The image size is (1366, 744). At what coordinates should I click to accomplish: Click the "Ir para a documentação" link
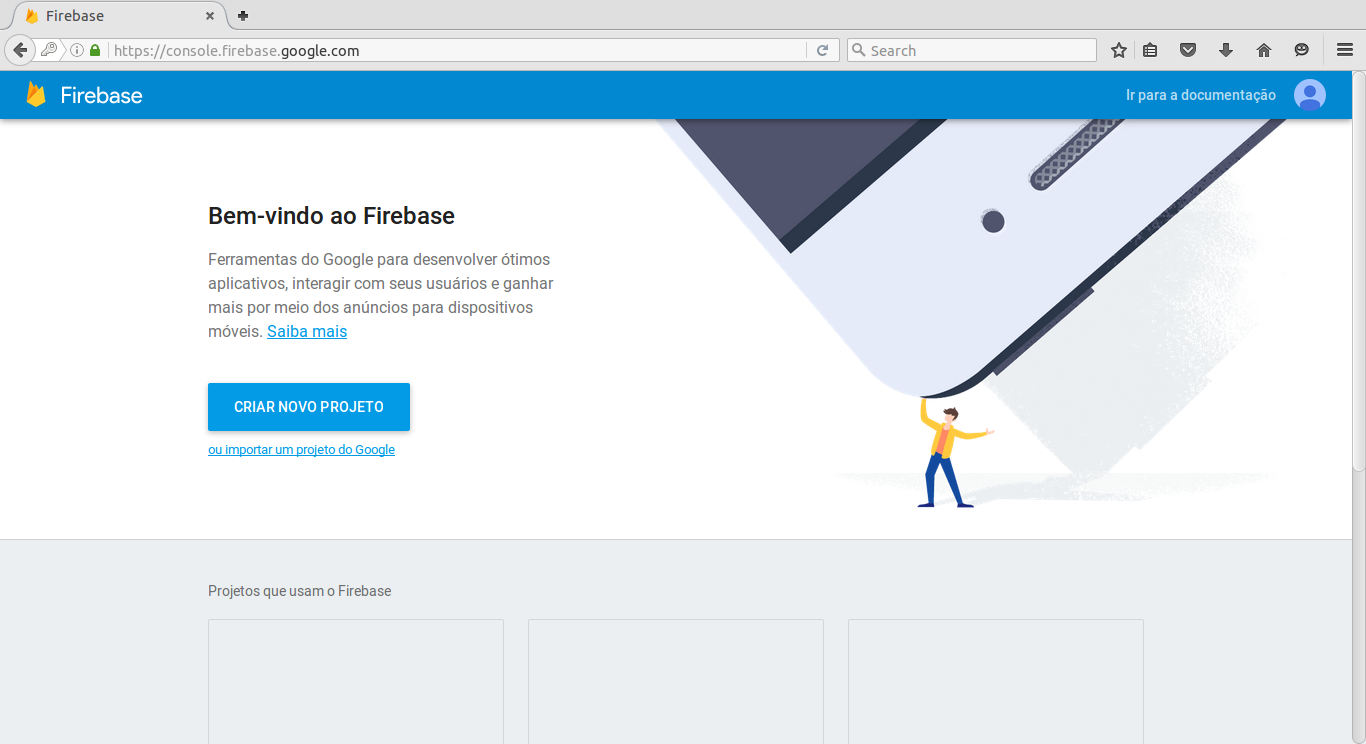1201,95
